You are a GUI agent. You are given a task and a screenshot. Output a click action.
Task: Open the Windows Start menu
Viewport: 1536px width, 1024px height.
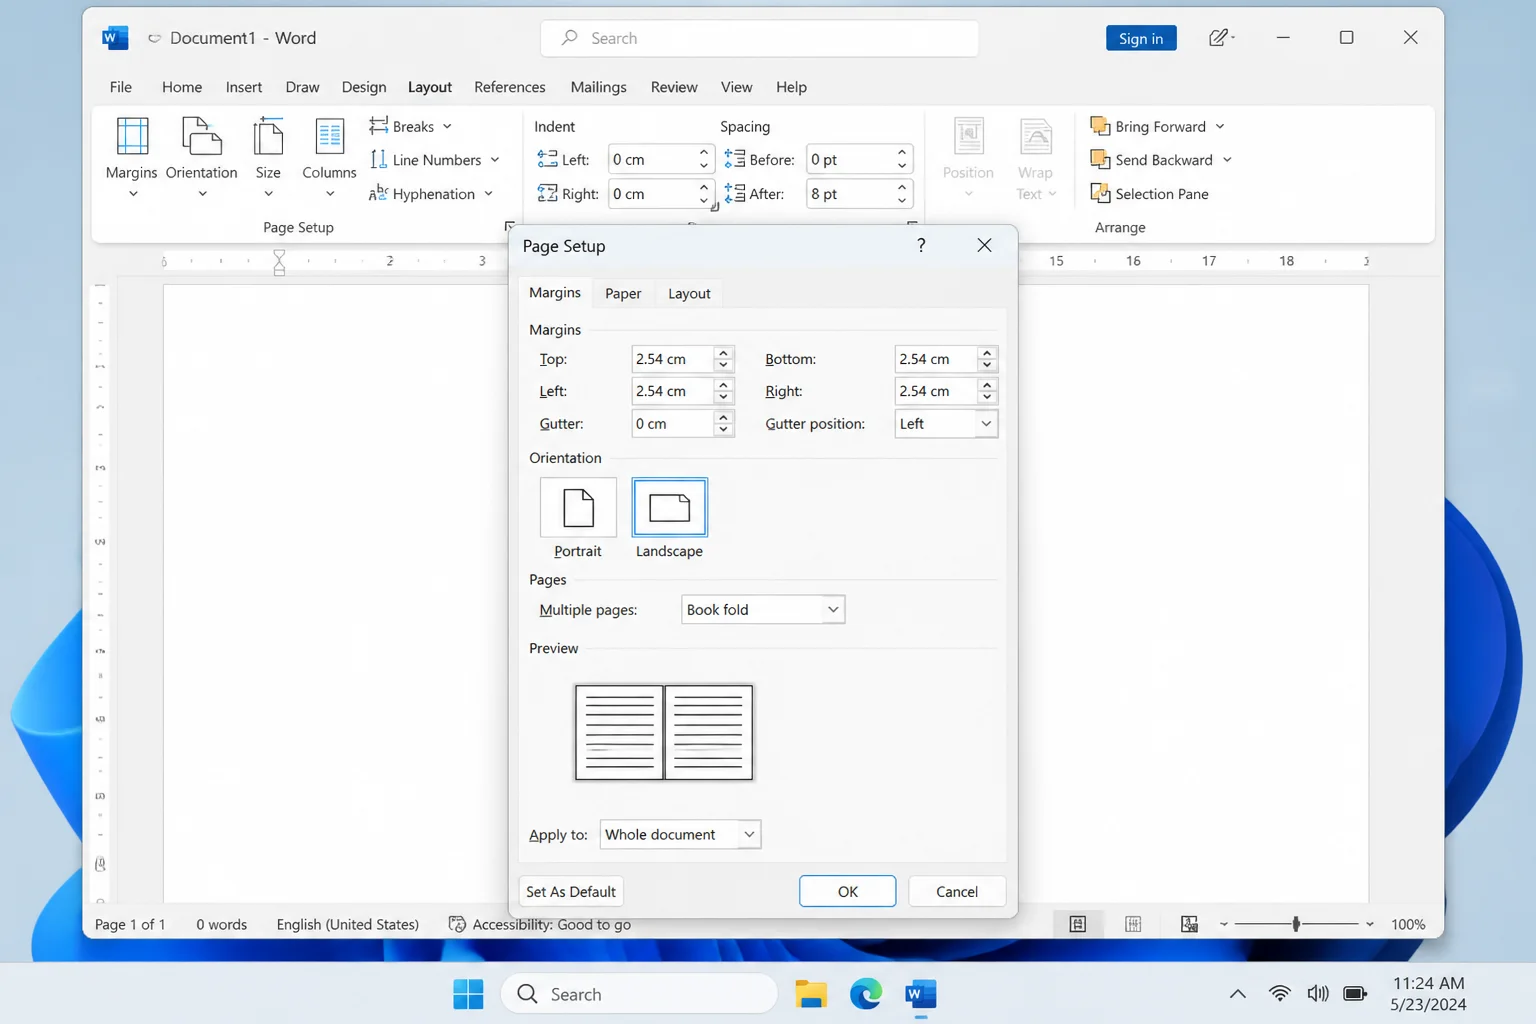tap(468, 994)
